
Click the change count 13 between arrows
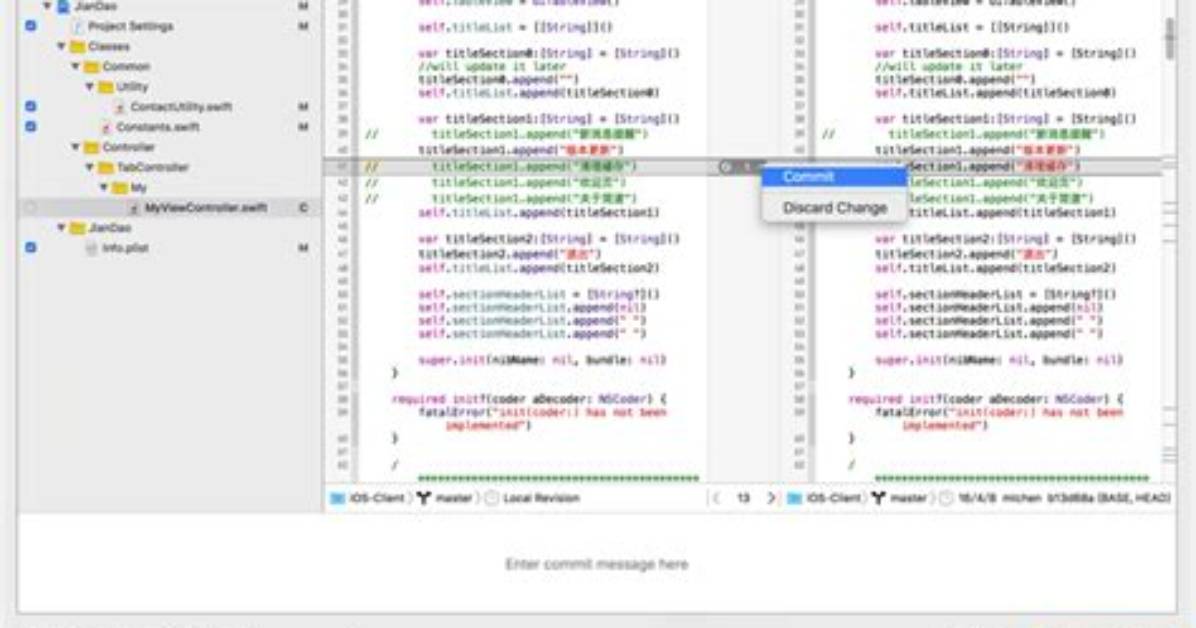tap(743, 498)
